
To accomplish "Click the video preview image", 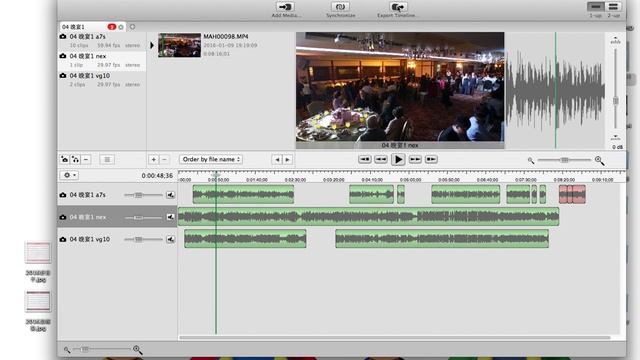I will pyautogui.click(x=400, y=87).
